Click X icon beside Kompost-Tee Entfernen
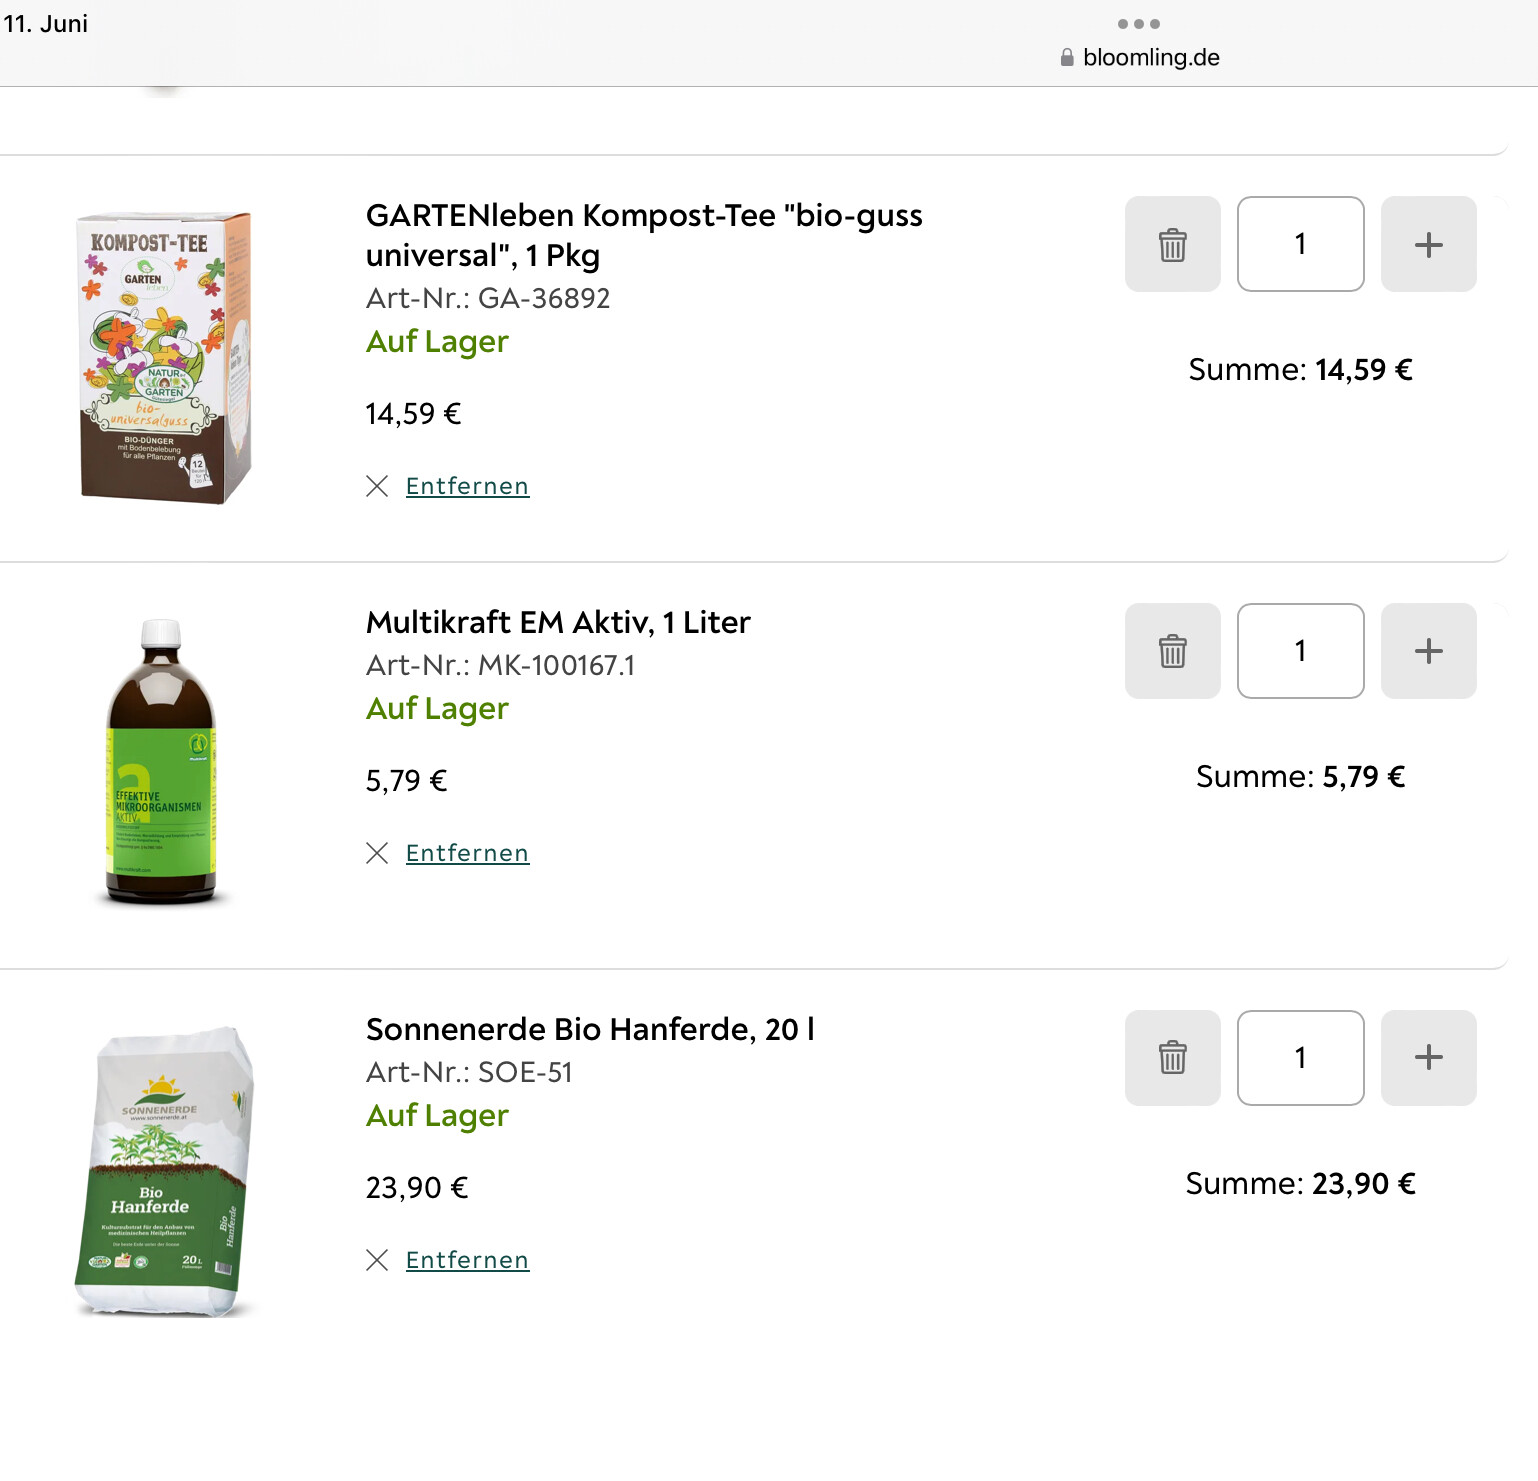This screenshot has width=1538, height=1481. click(x=377, y=486)
